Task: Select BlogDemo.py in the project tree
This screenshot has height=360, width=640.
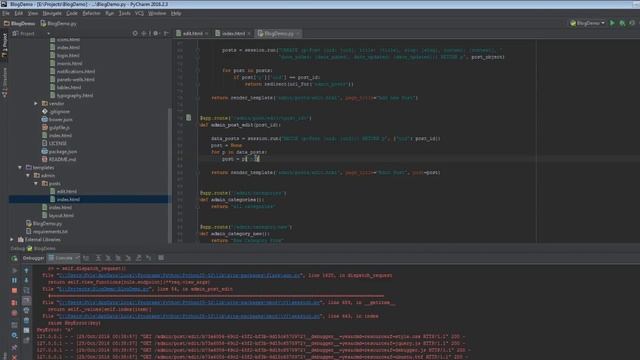Action: [44, 224]
